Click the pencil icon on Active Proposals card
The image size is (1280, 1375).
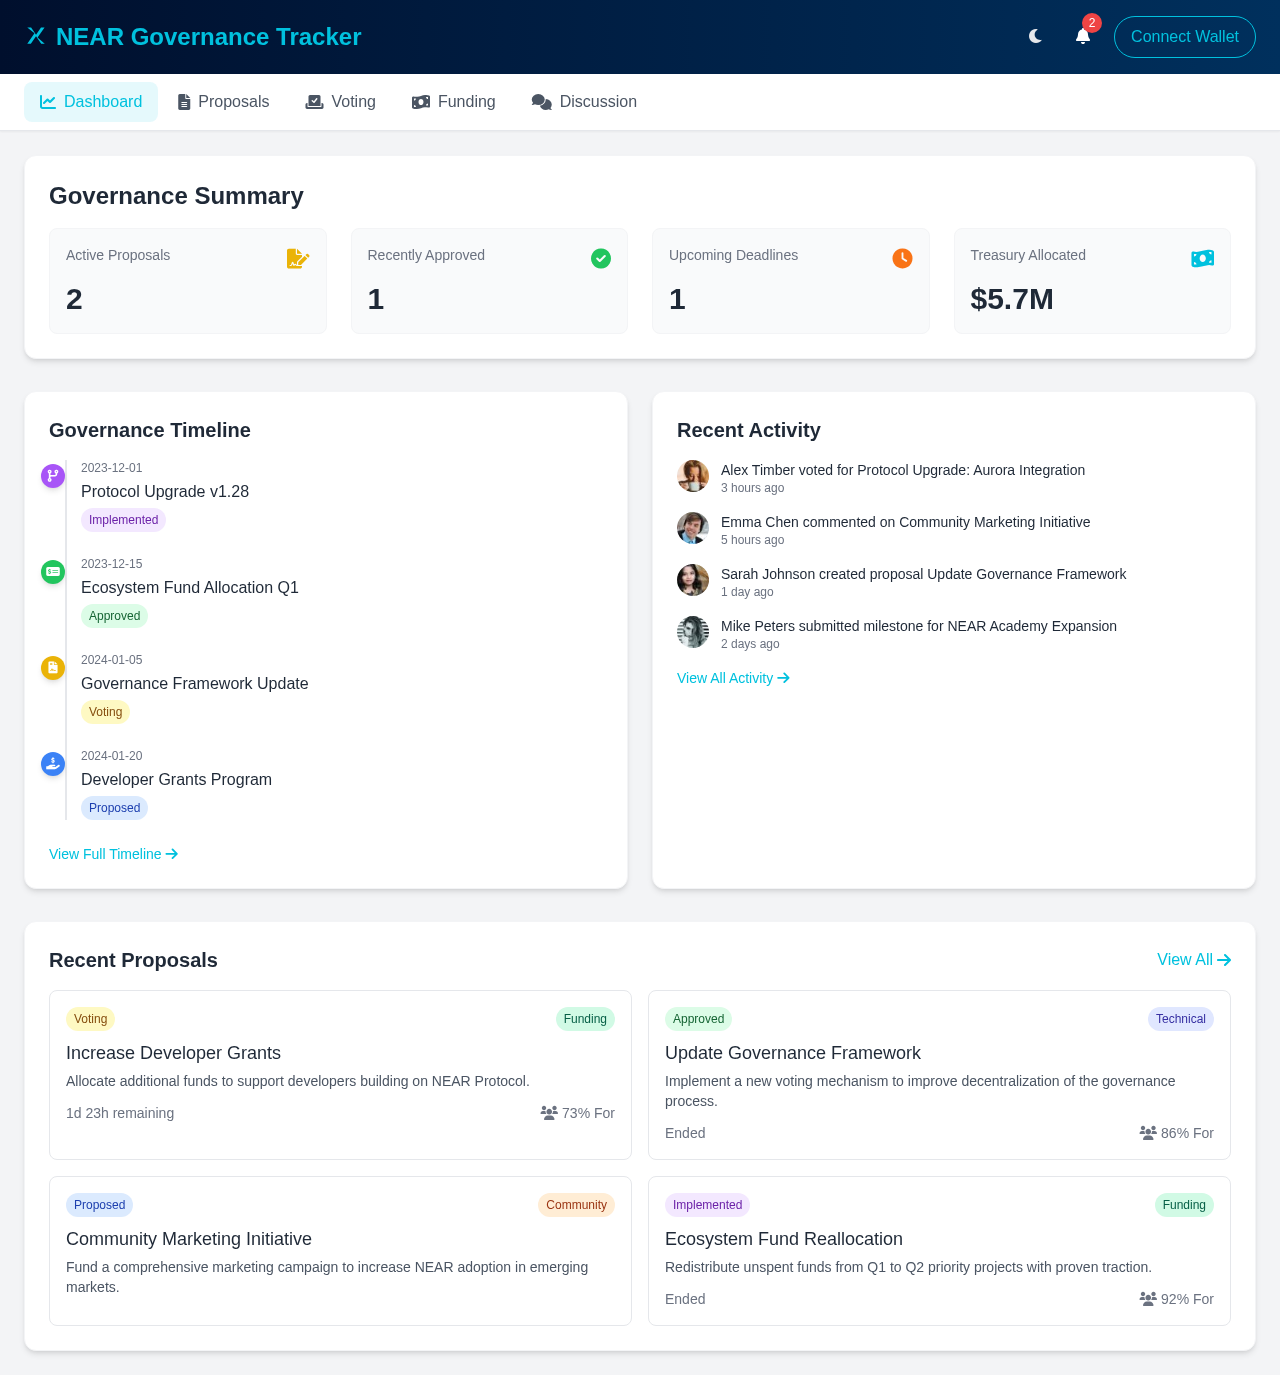point(298,258)
